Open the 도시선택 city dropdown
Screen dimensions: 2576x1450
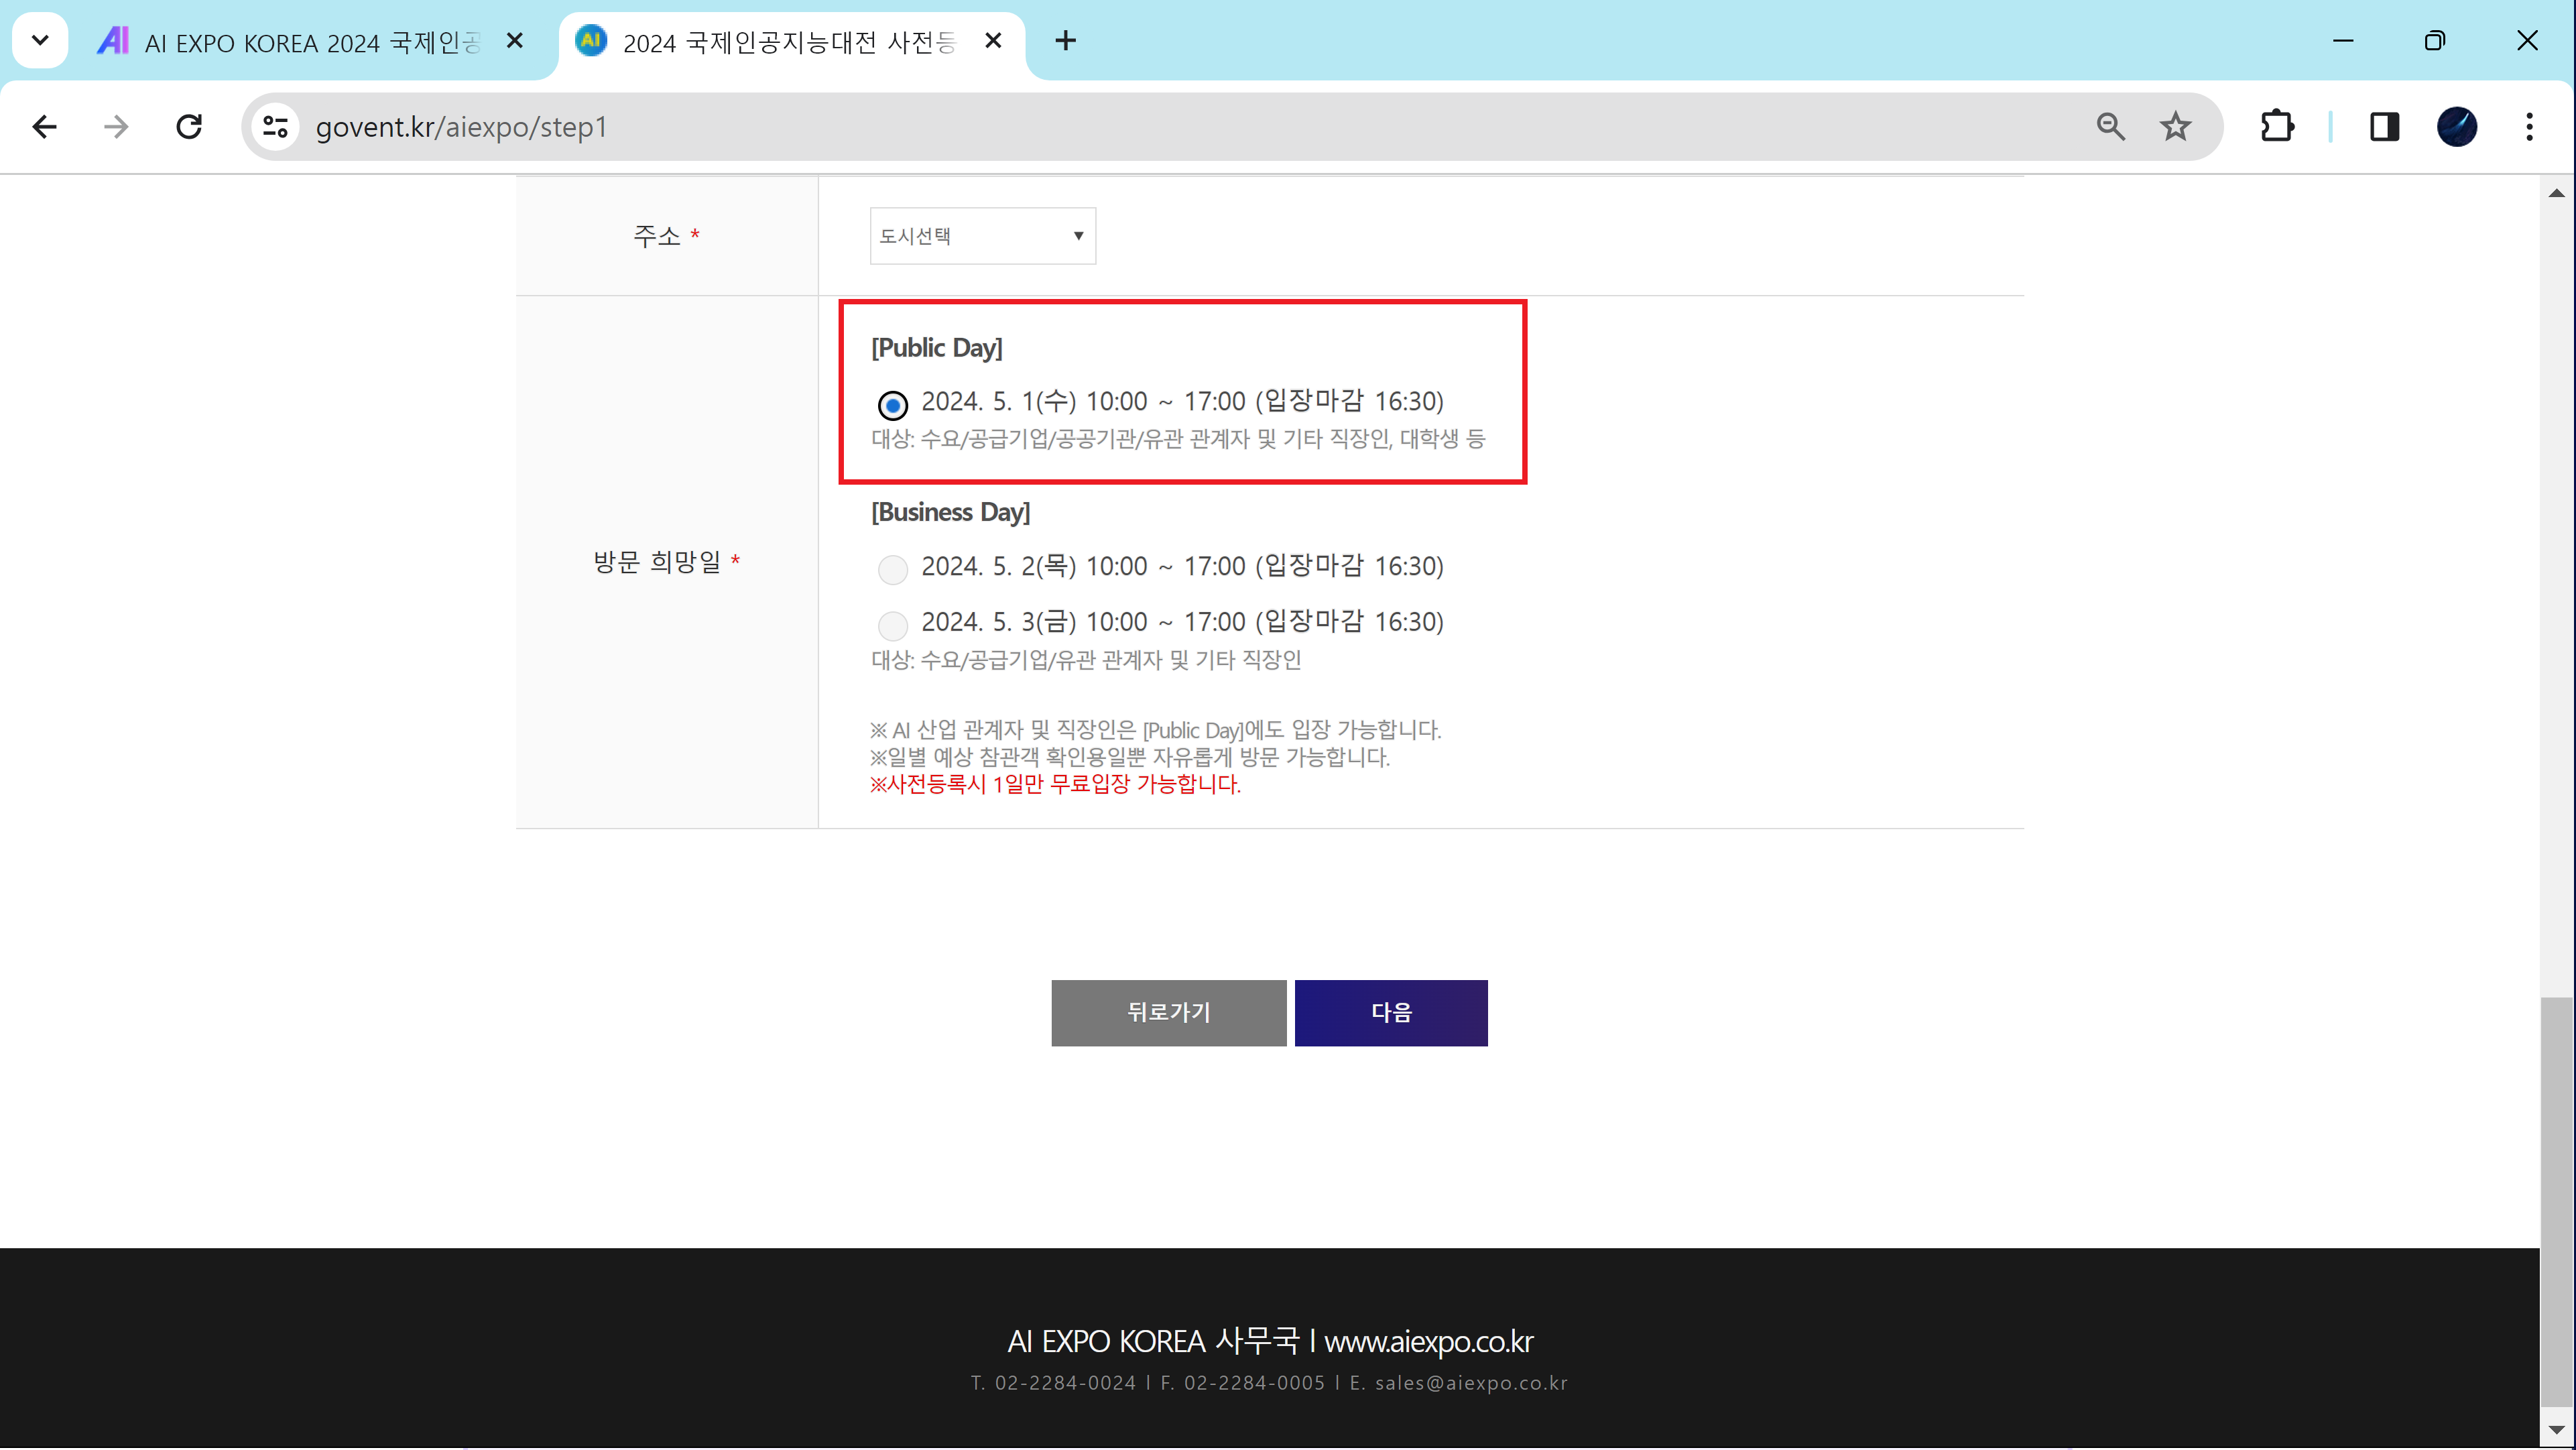click(982, 236)
